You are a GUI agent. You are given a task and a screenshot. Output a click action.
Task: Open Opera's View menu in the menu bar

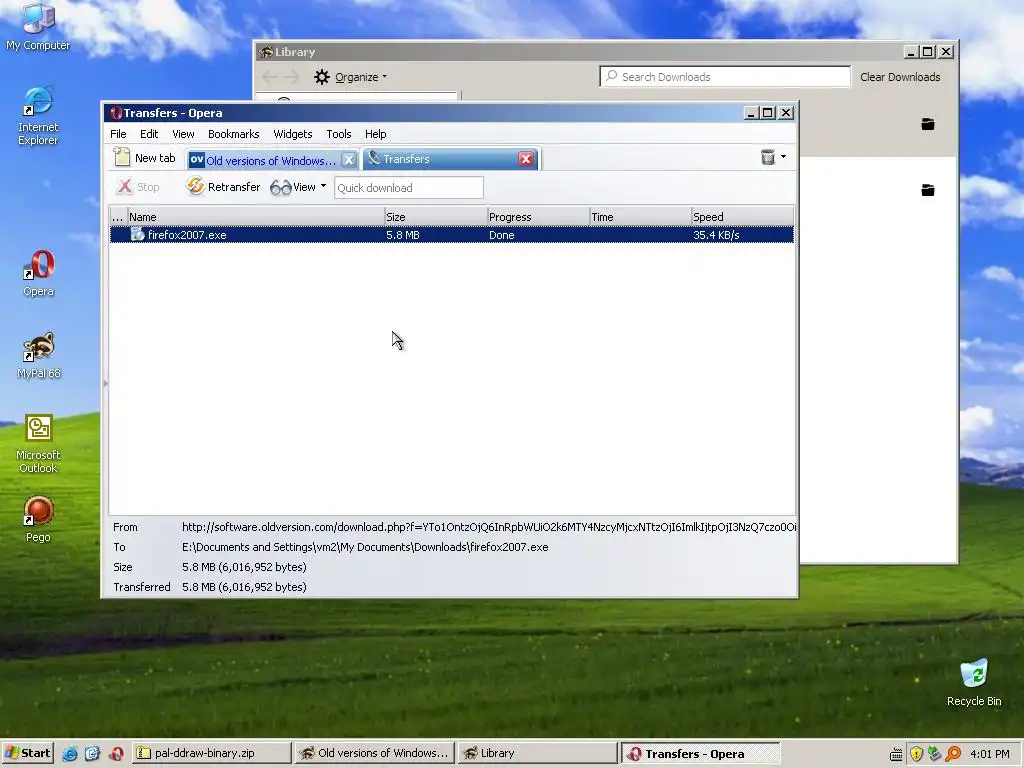[x=183, y=134]
